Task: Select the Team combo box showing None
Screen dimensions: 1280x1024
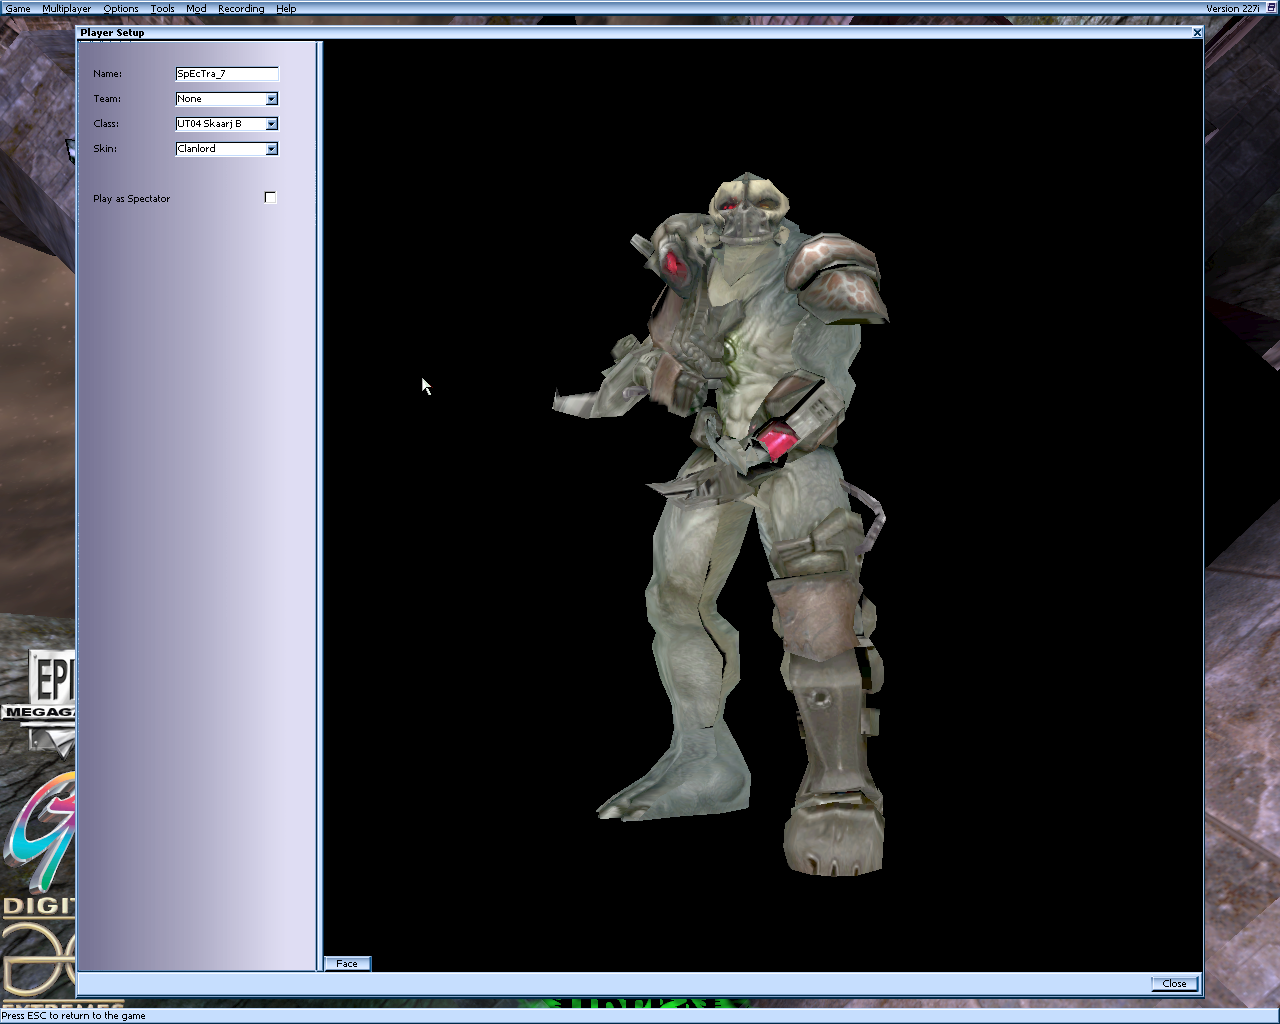Action: pyautogui.click(x=227, y=99)
